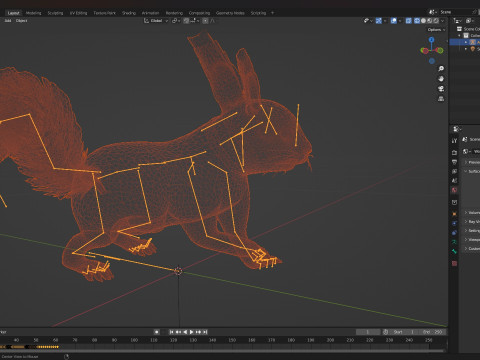Open object type visibility dropdown
Image resolution: width=480 pixels, height=360 pixels.
coord(368,21)
